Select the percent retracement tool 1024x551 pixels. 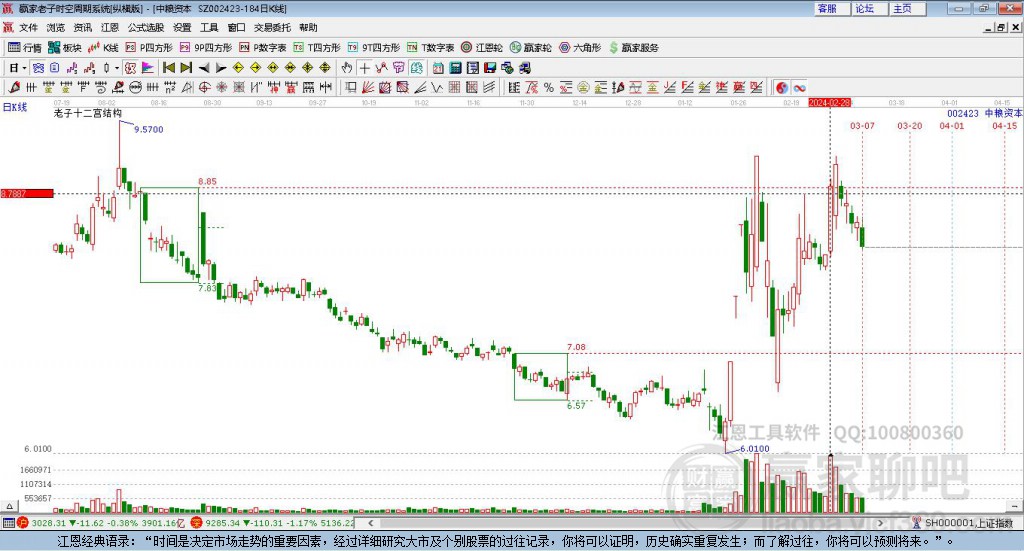click(549, 87)
